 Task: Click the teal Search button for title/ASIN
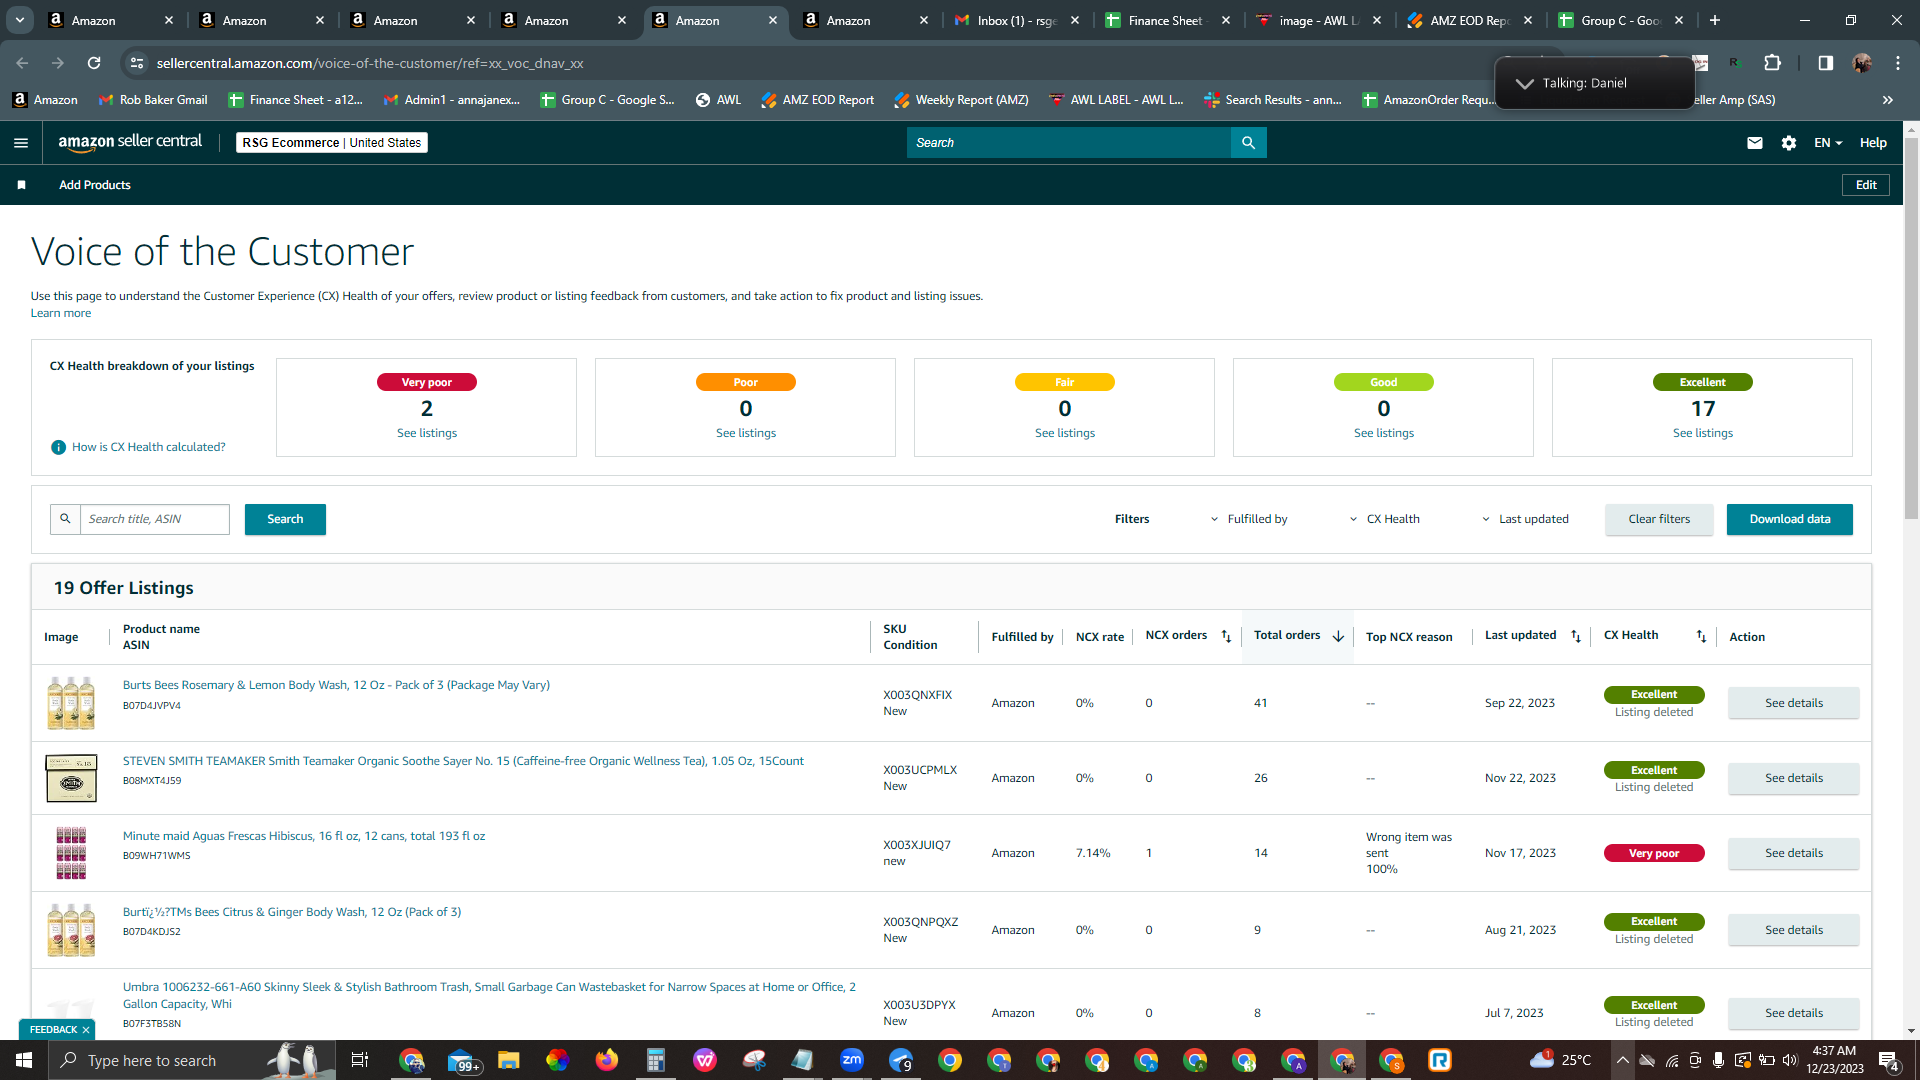[285, 519]
